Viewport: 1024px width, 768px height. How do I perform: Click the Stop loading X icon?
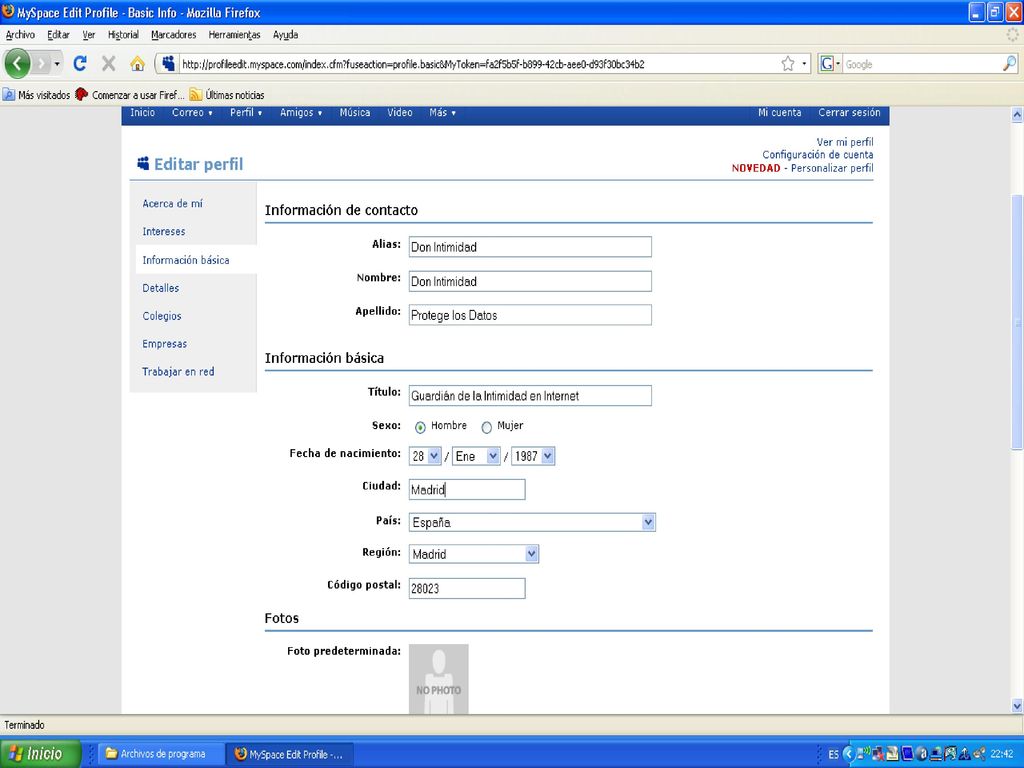coord(108,63)
